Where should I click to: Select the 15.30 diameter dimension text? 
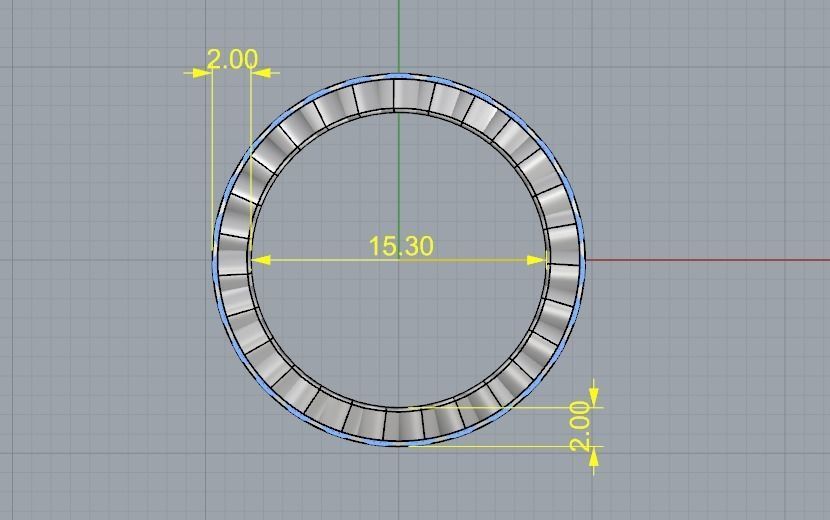pyautogui.click(x=401, y=246)
